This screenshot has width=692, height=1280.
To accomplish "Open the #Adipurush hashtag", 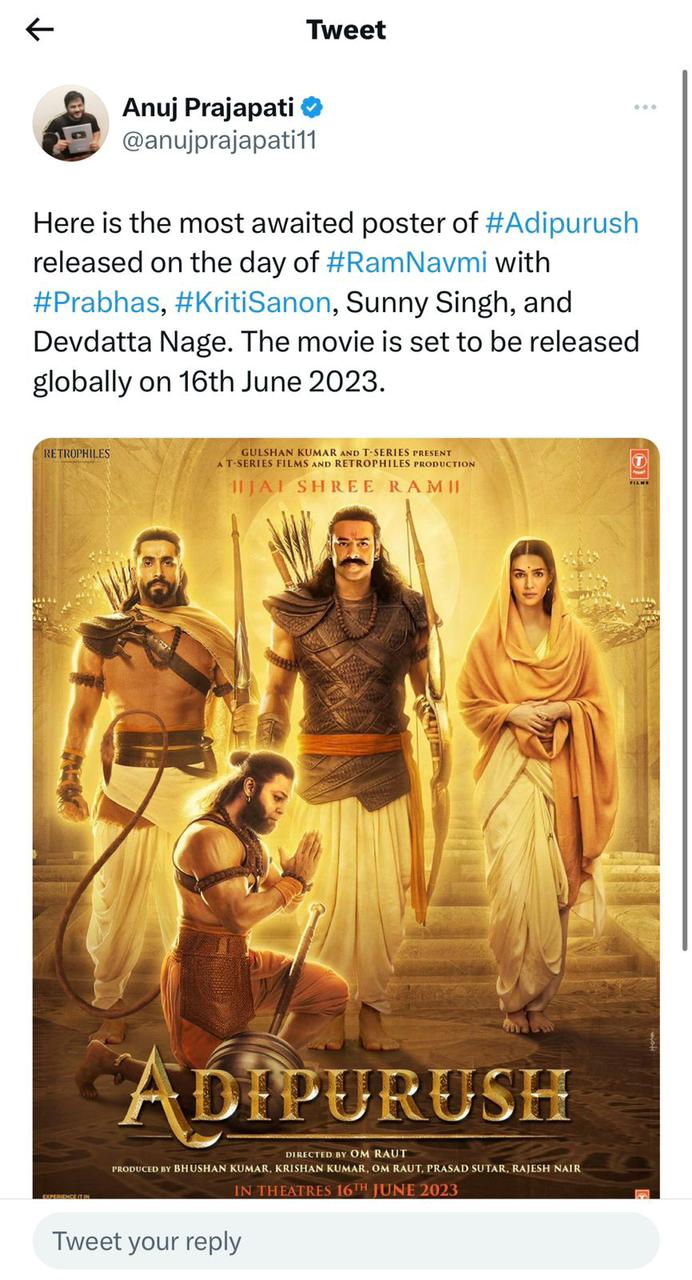I will click(561, 222).
